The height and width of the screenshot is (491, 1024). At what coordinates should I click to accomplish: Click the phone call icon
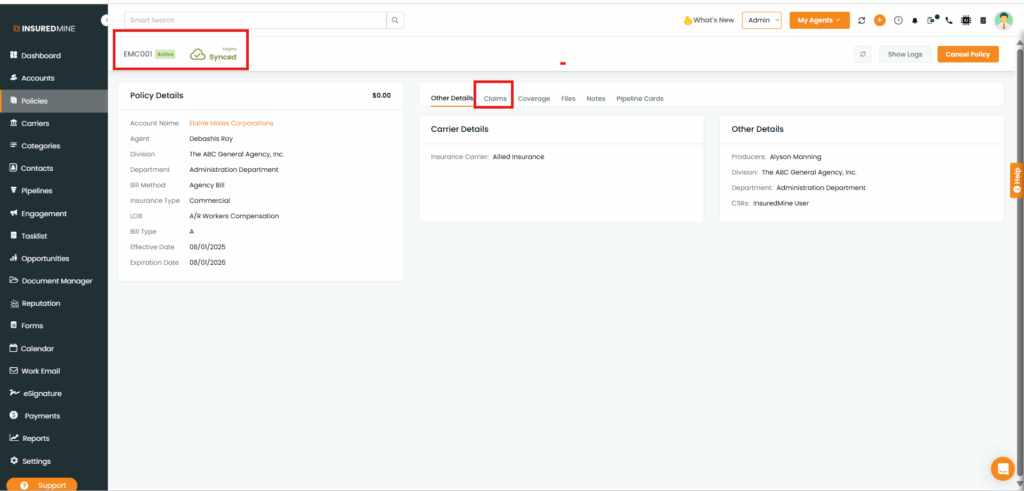coord(949,20)
